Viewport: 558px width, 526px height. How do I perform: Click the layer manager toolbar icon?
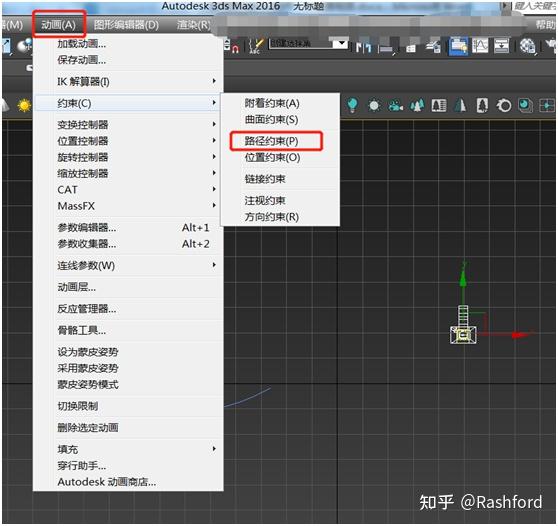tap(458, 46)
